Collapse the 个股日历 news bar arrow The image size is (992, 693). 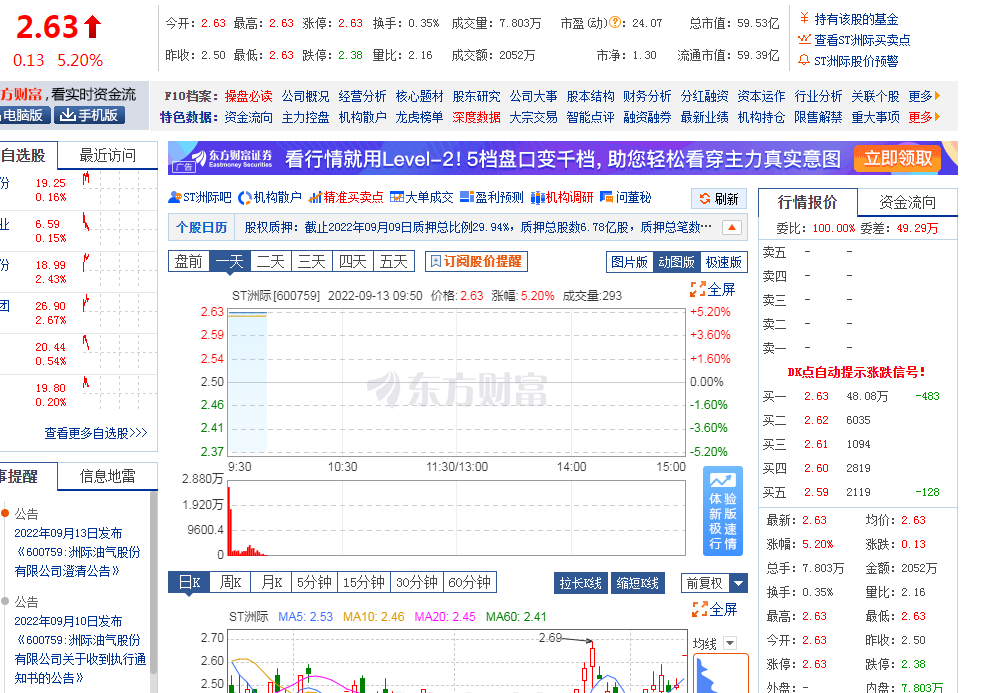[732, 227]
